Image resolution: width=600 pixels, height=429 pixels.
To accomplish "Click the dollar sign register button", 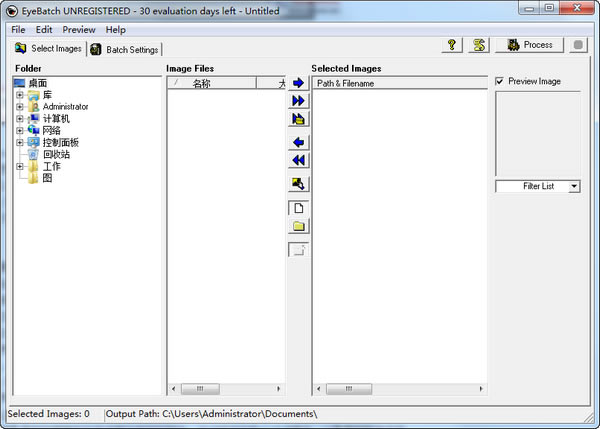I will [x=479, y=45].
